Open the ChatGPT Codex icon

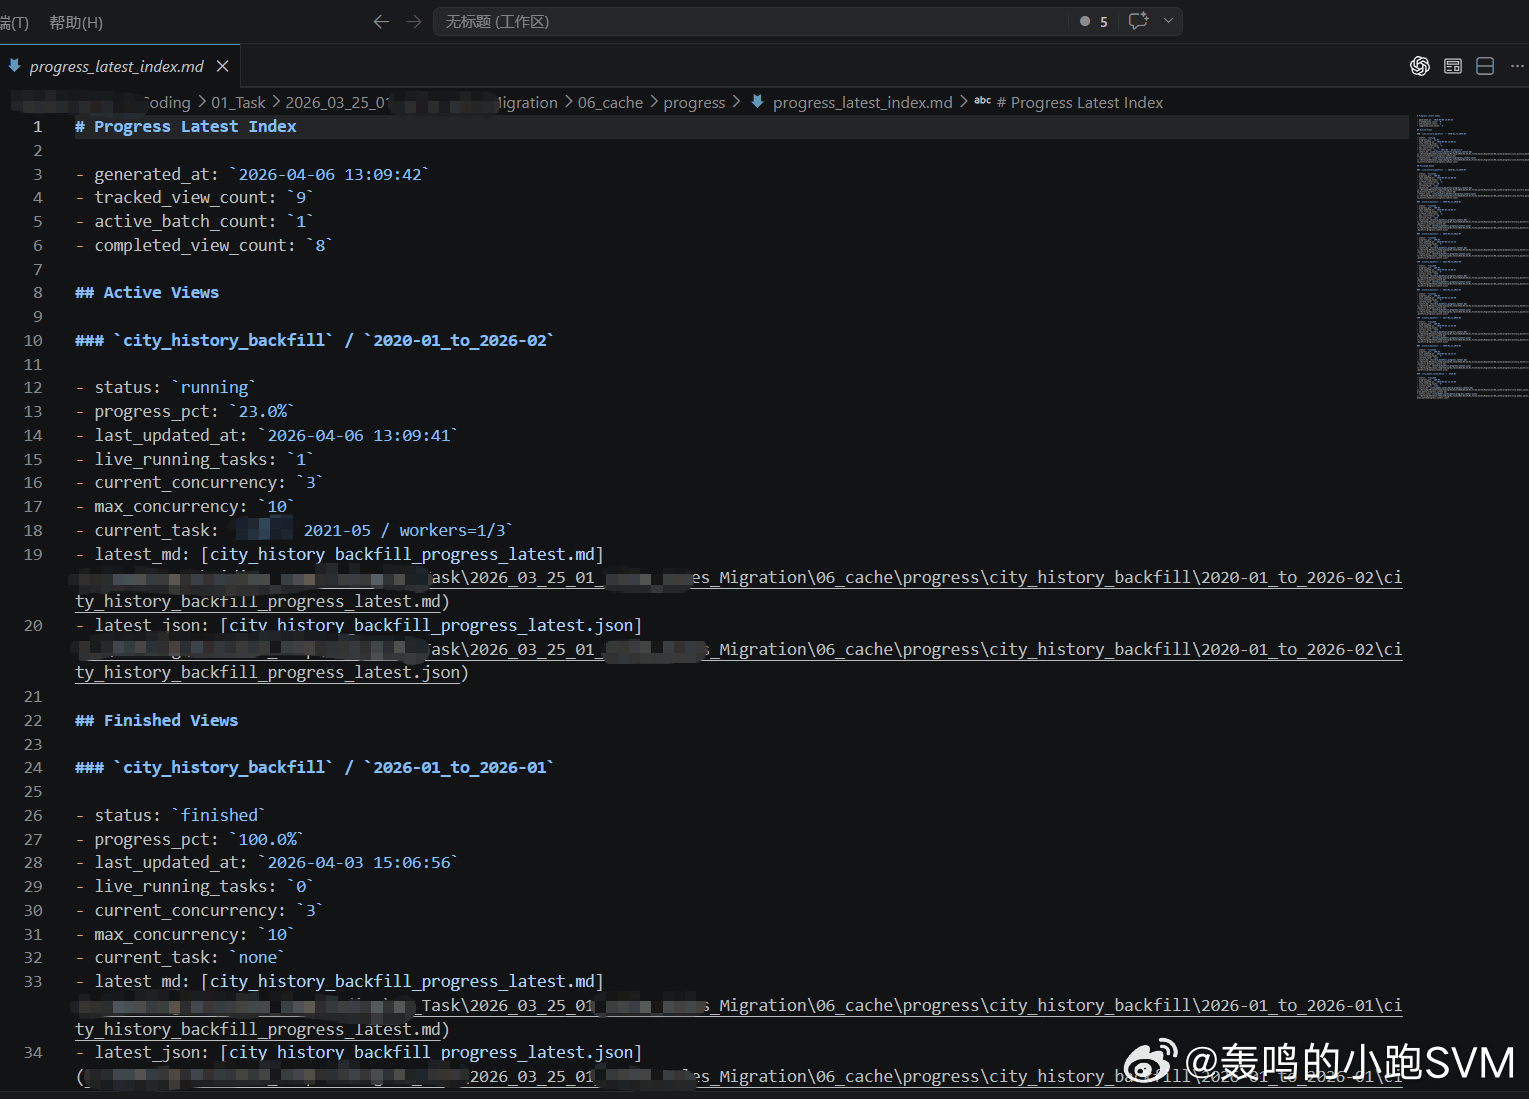point(1419,66)
